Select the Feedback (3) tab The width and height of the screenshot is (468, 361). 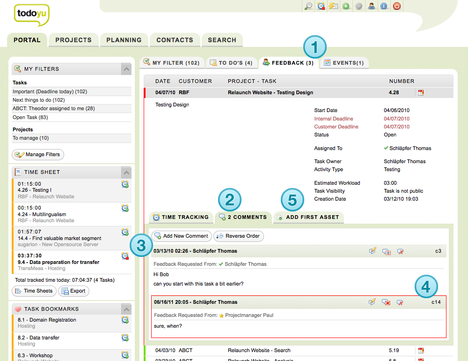(289, 63)
